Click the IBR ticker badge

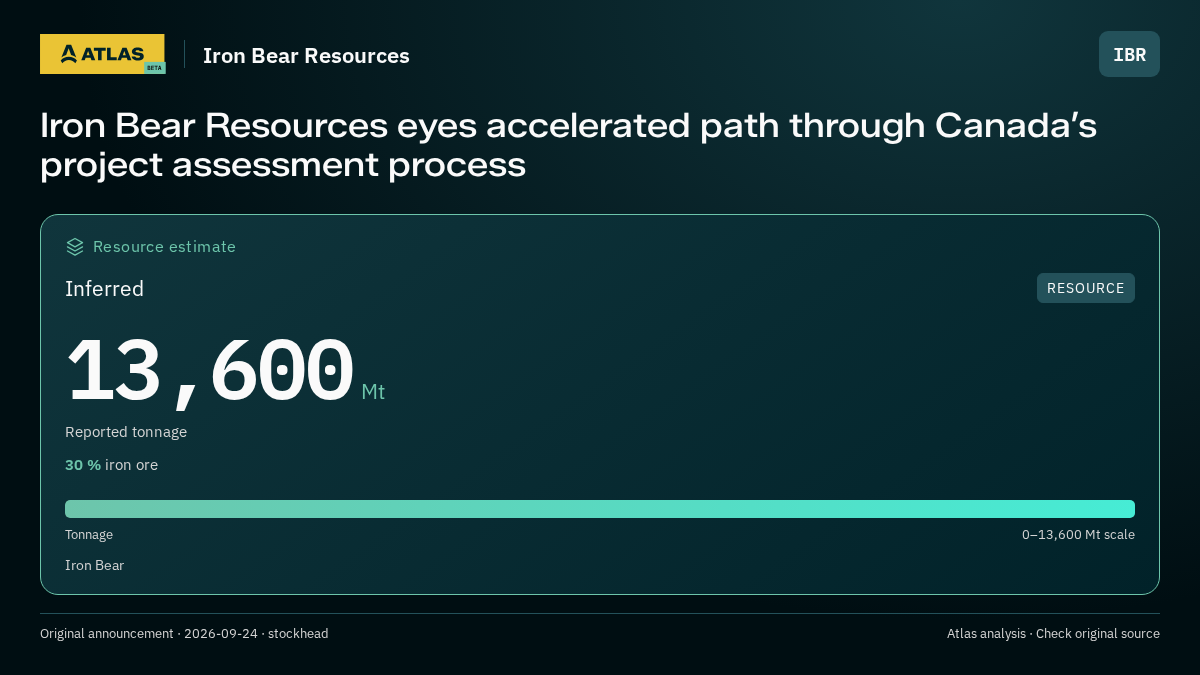pos(1129,54)
